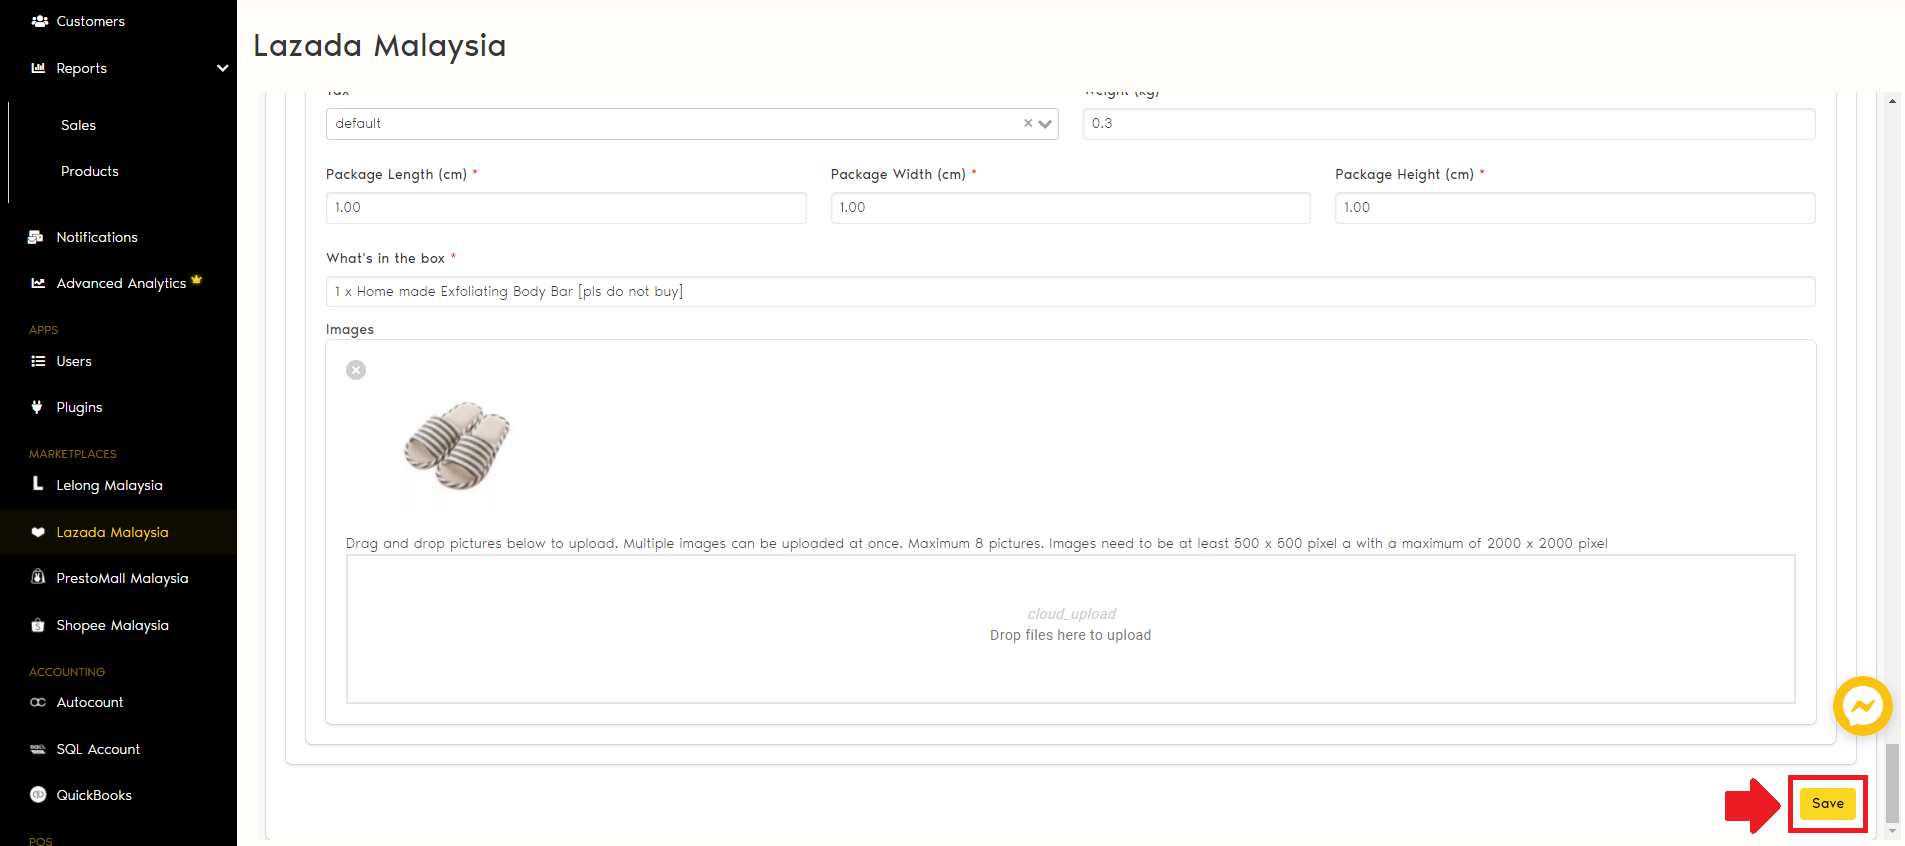Click the Package Height (cm) label
This screenshot has height=846, width=1905.
coord(1404,174)
